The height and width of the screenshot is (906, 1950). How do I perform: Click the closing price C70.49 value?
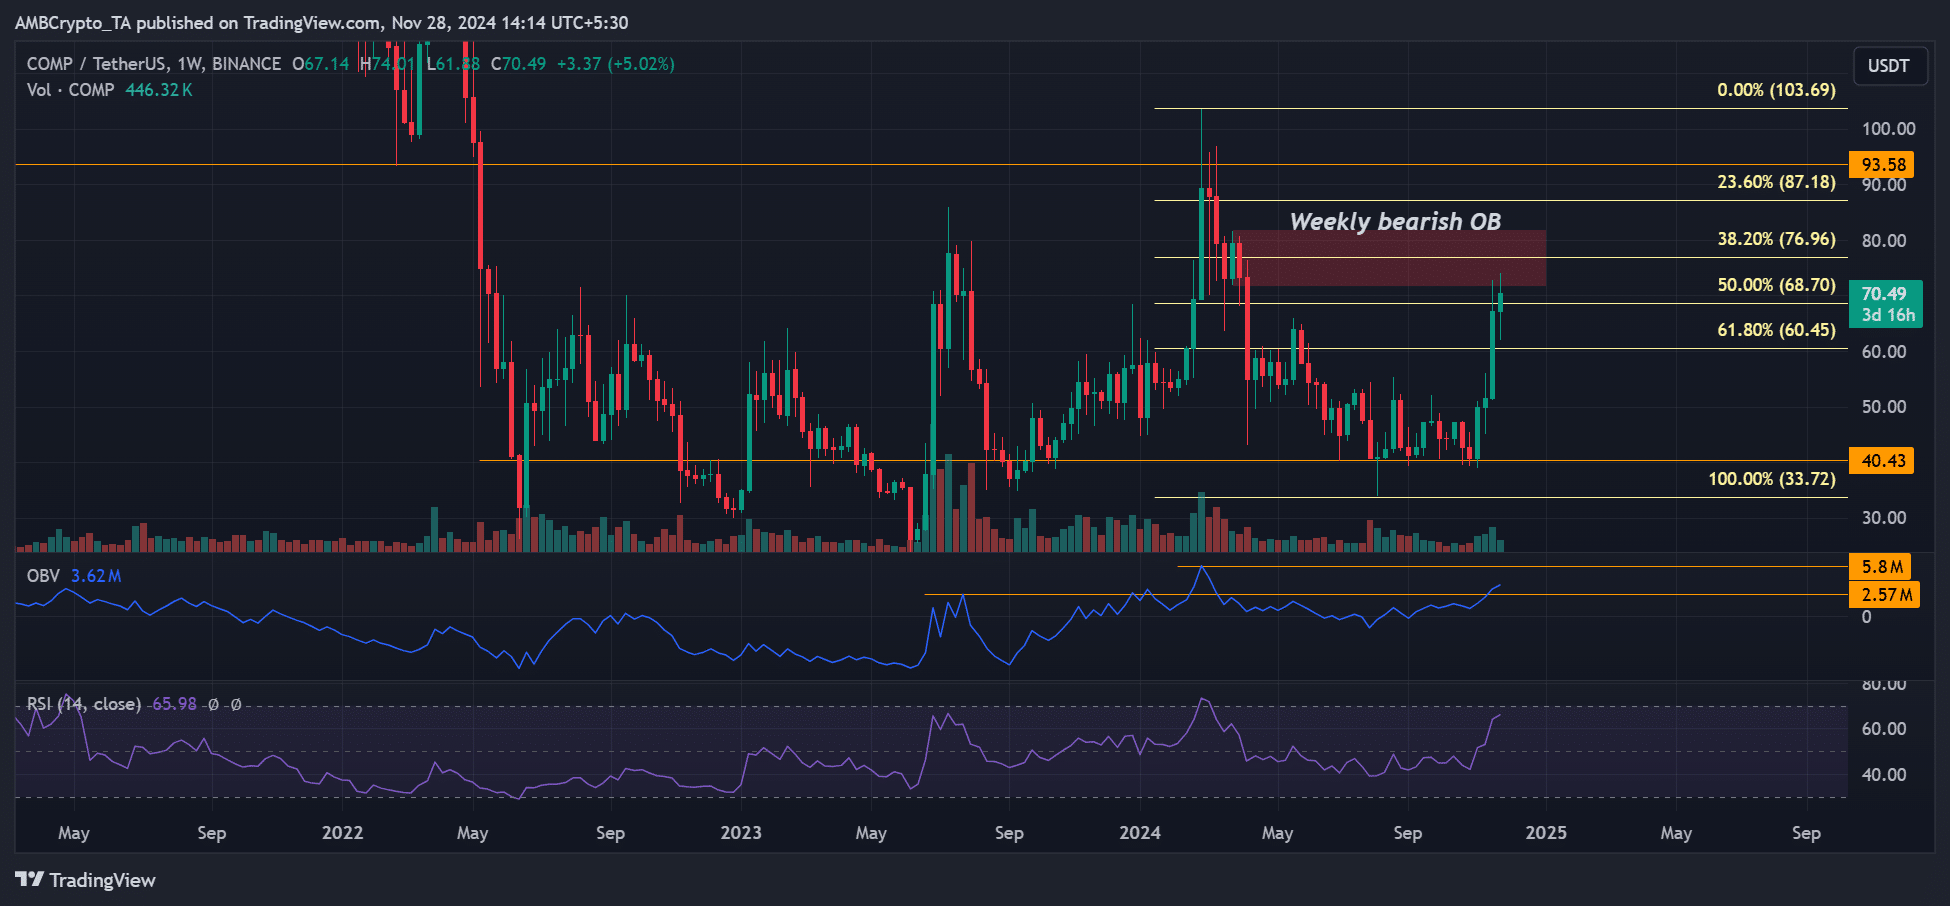point(518,64)
